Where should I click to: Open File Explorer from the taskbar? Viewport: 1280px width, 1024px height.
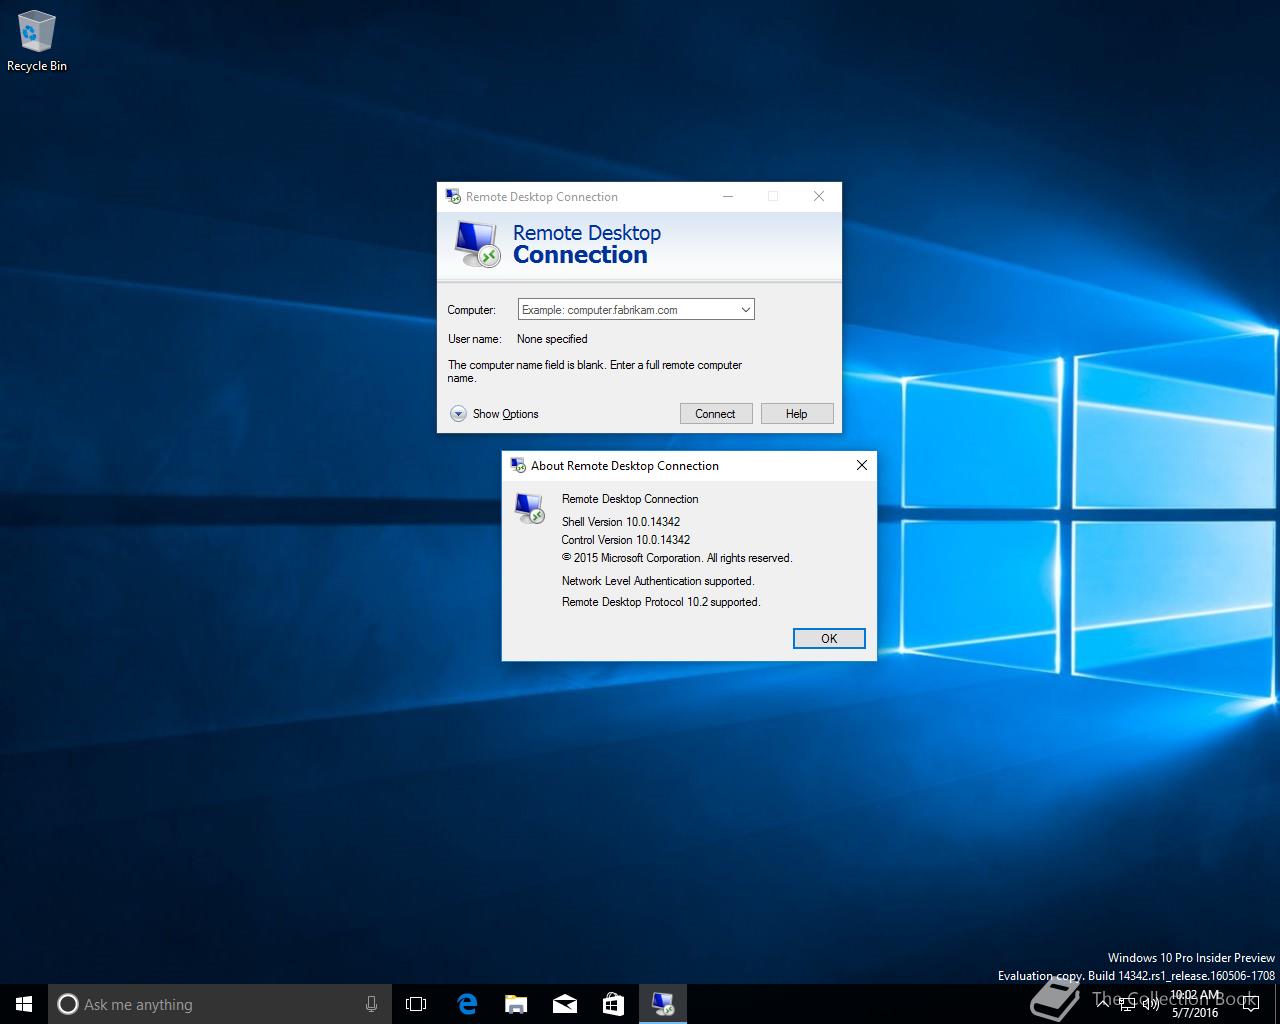[x=515, y=1004]
